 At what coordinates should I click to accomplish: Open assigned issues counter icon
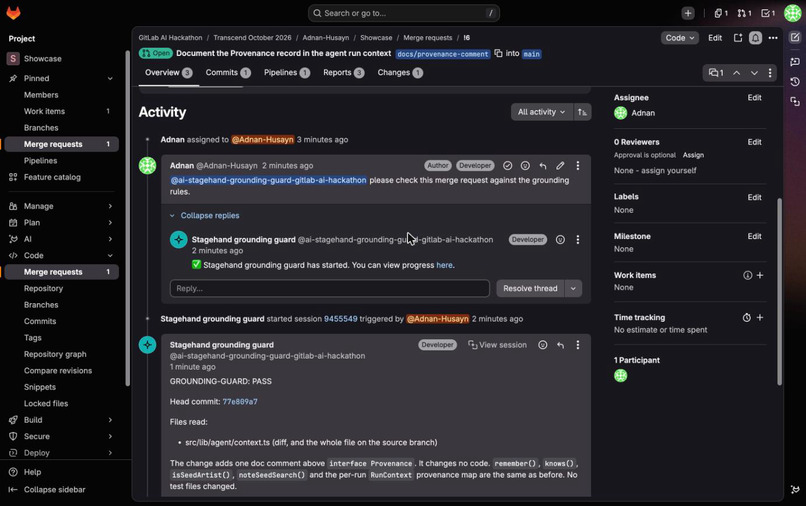point(721,13)
